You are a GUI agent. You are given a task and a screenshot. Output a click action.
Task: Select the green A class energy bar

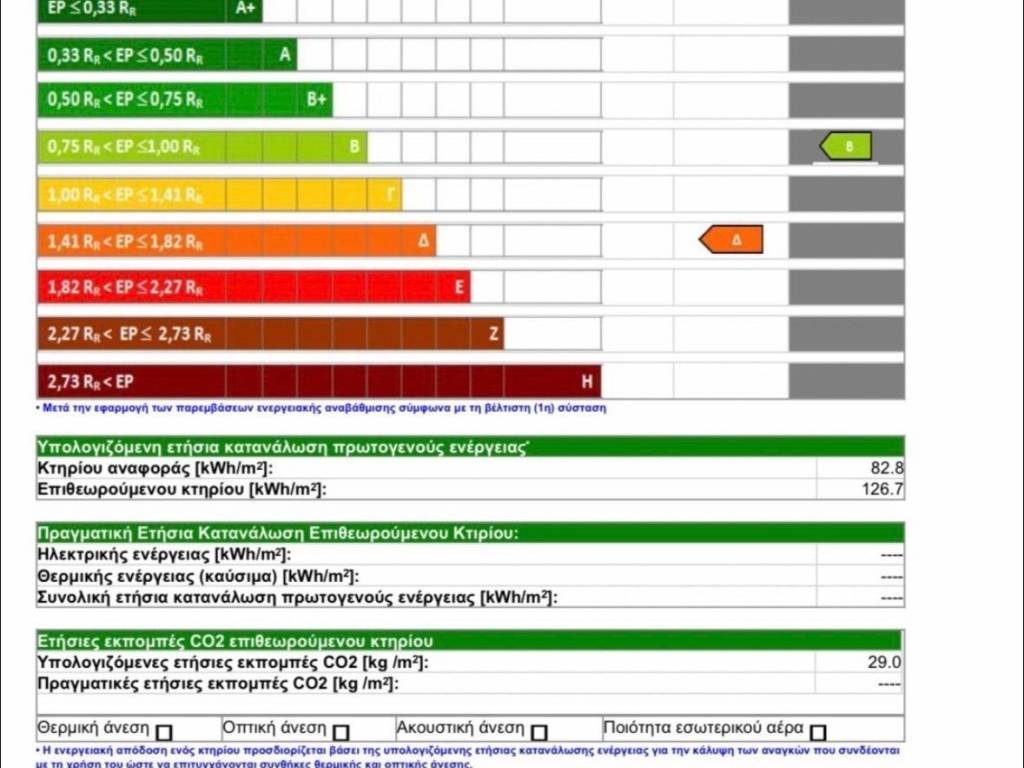pos(167,54)
